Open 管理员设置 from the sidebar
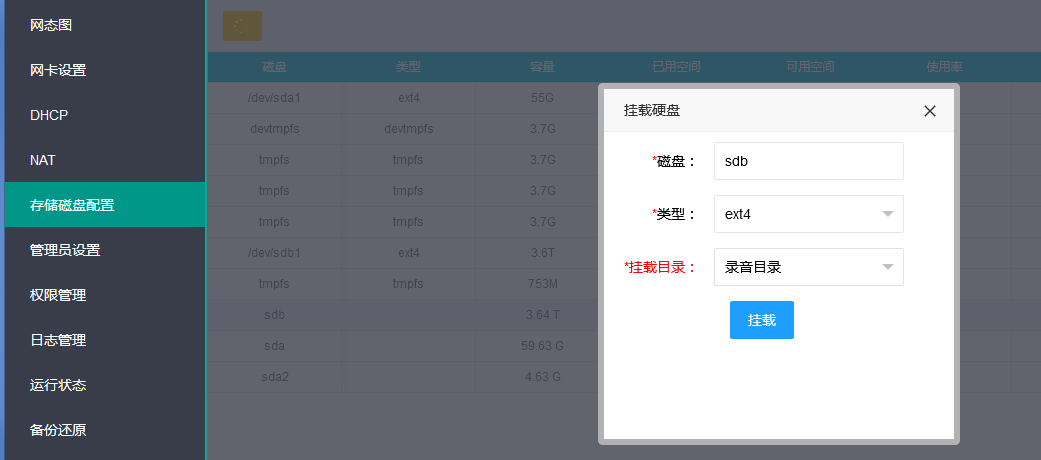 point(65,250)
